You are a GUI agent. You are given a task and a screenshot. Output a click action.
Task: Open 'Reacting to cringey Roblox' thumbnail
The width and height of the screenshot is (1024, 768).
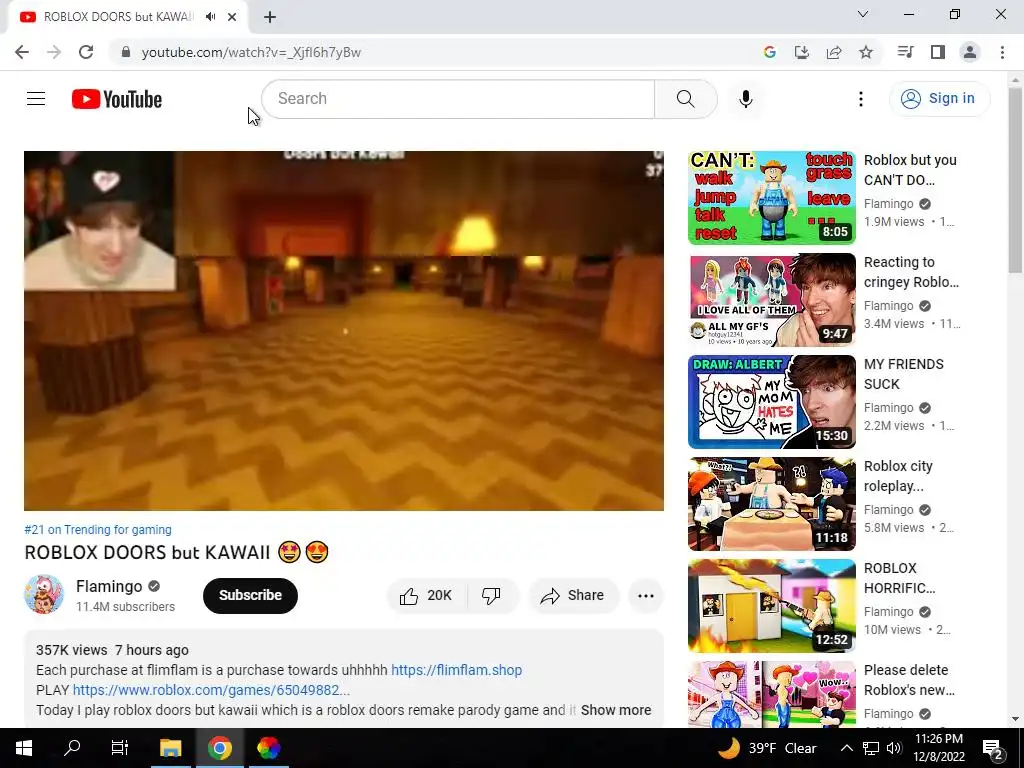click(x=771, y=300)
